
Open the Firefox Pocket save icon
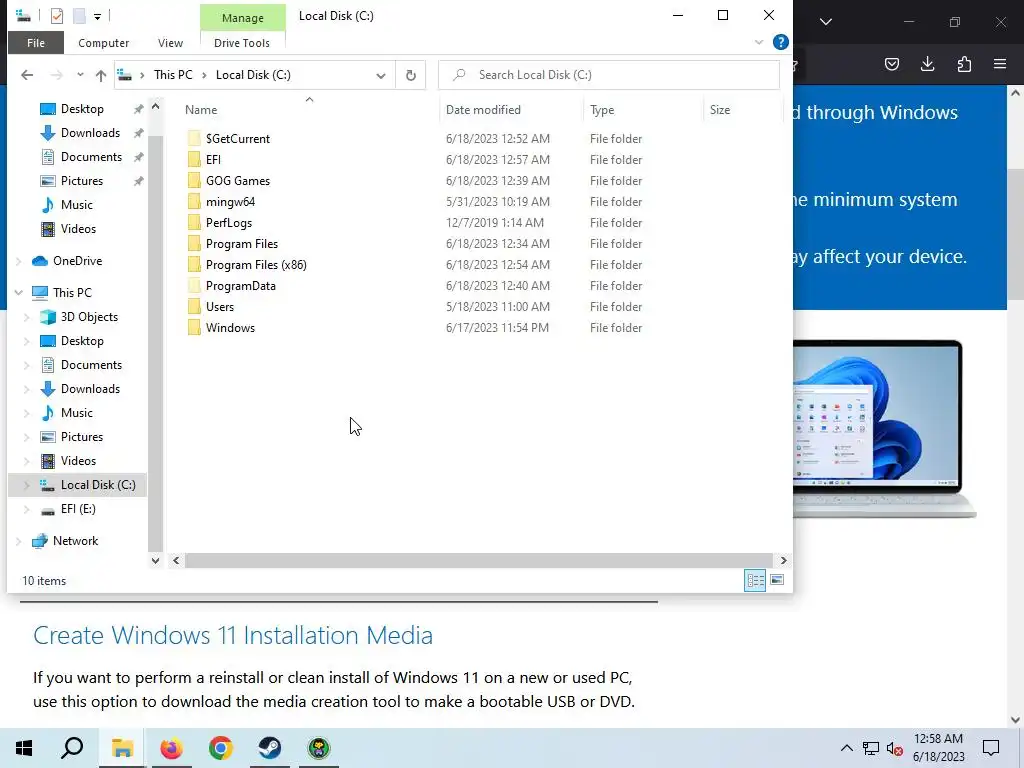(x=891, y=64)
